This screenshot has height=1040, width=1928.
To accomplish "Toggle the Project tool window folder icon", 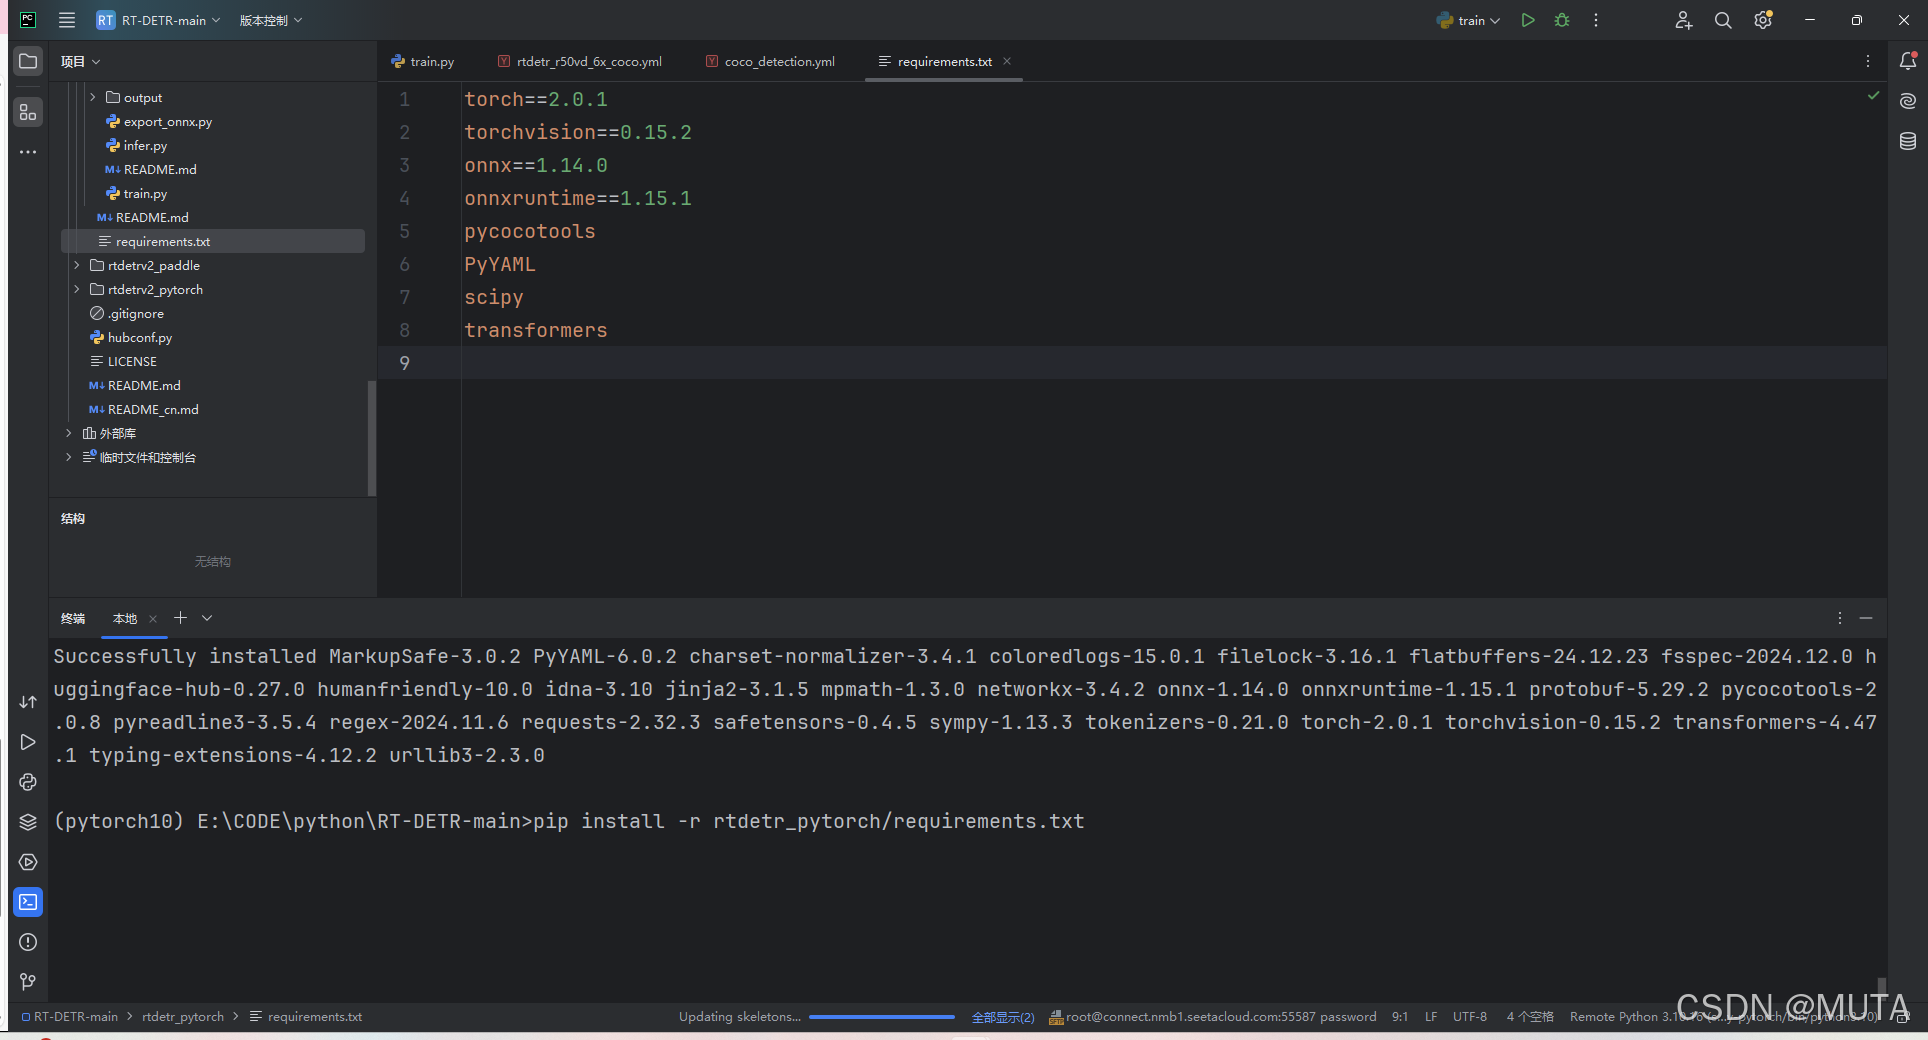I will [28, 61].
